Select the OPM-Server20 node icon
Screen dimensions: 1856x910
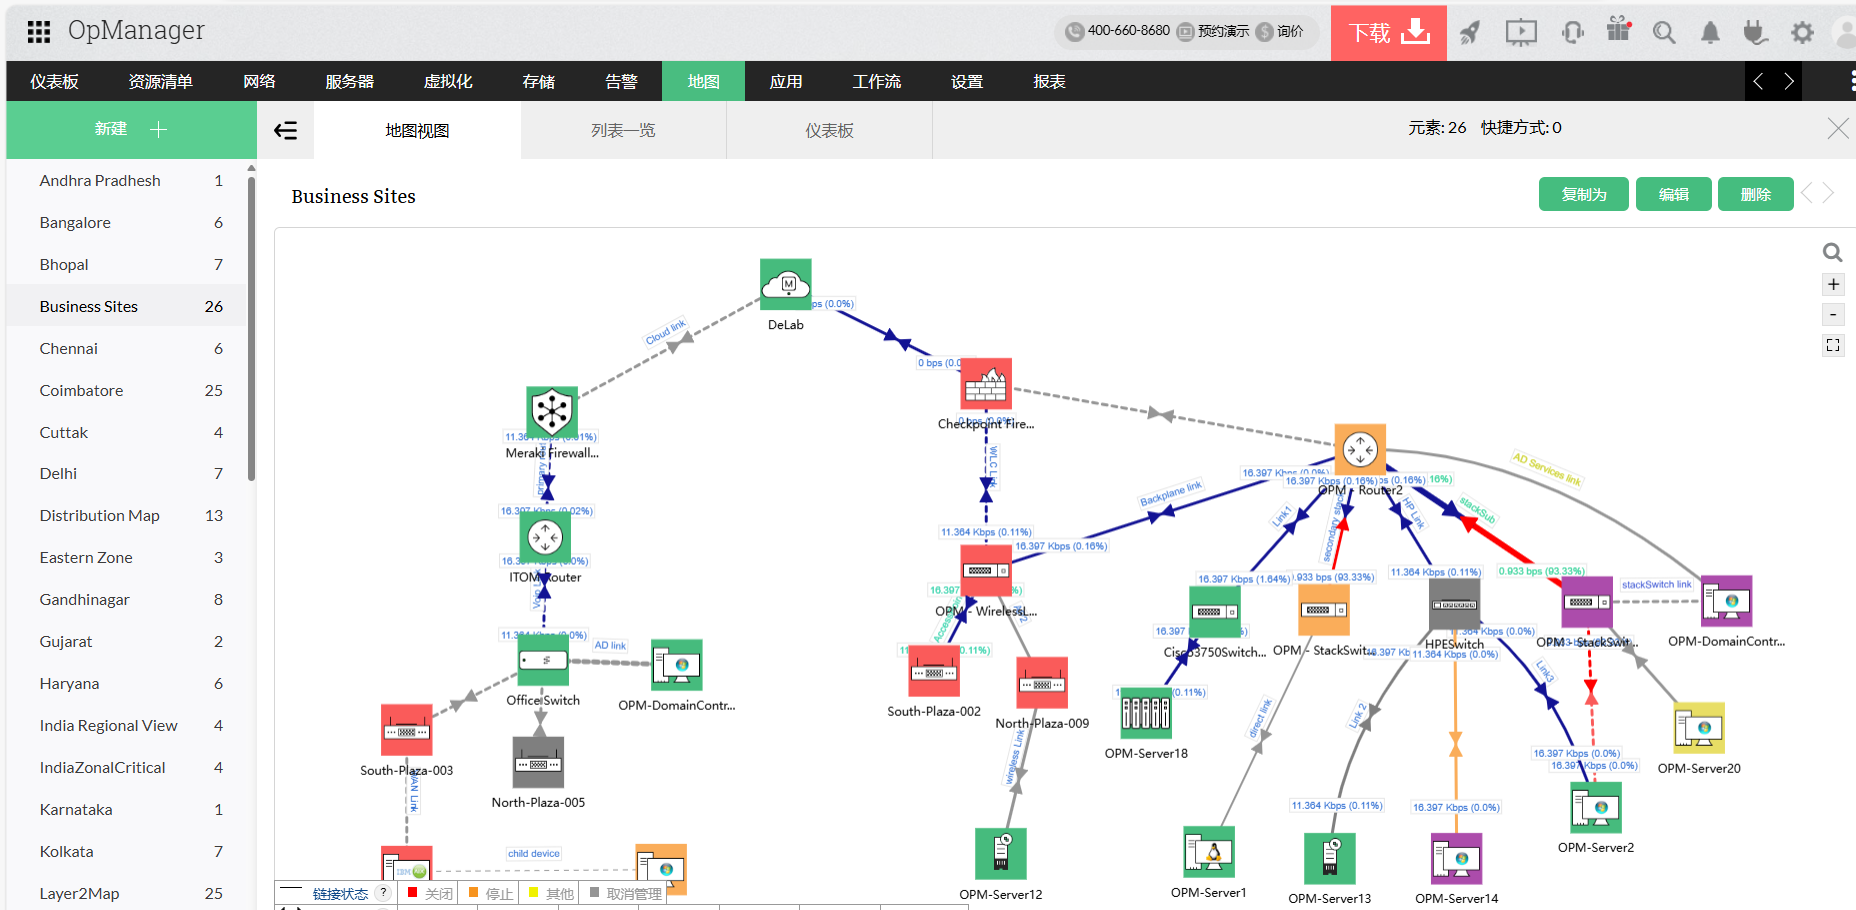click(1699, 728)
